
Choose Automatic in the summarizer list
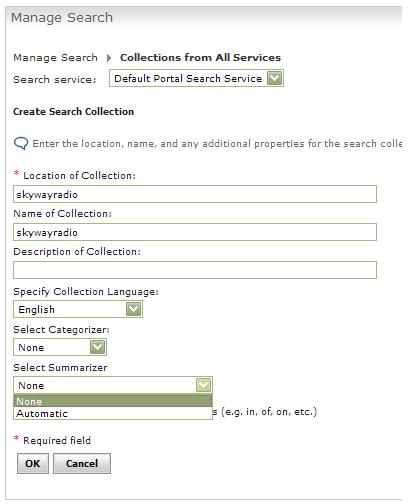pos(113,414)
